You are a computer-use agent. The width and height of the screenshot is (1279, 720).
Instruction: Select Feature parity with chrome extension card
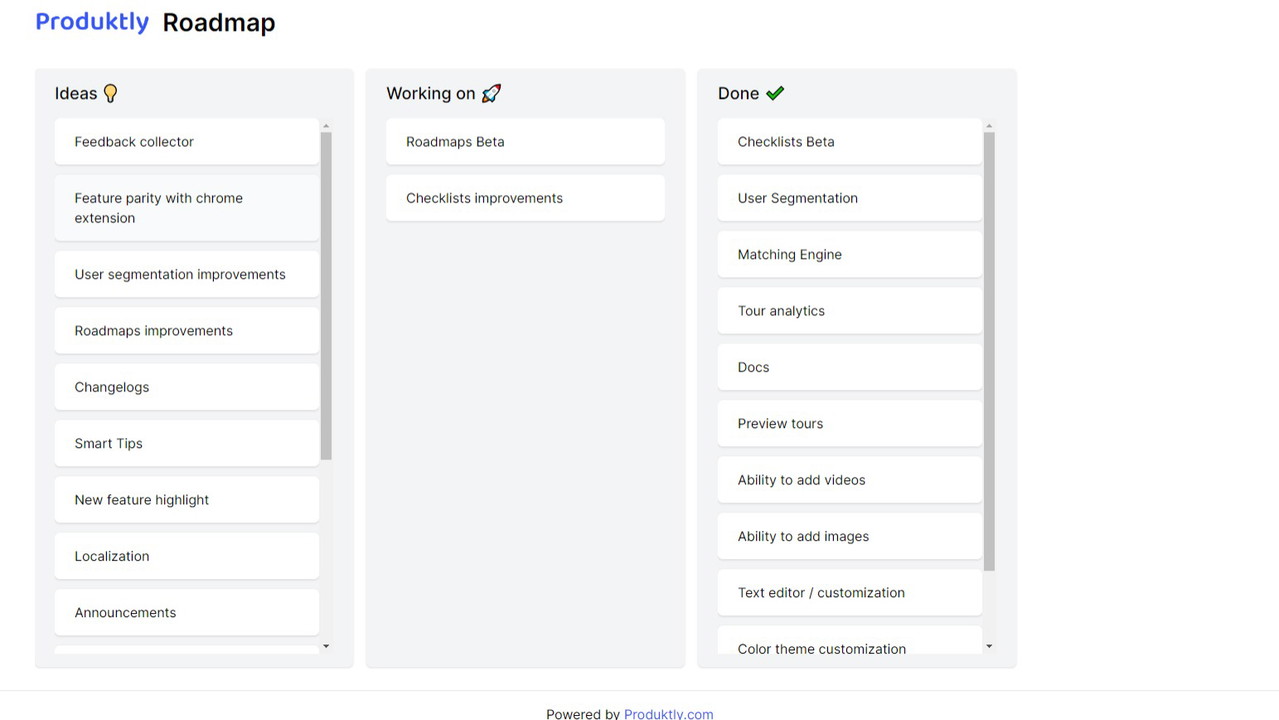tap(187, 208)
